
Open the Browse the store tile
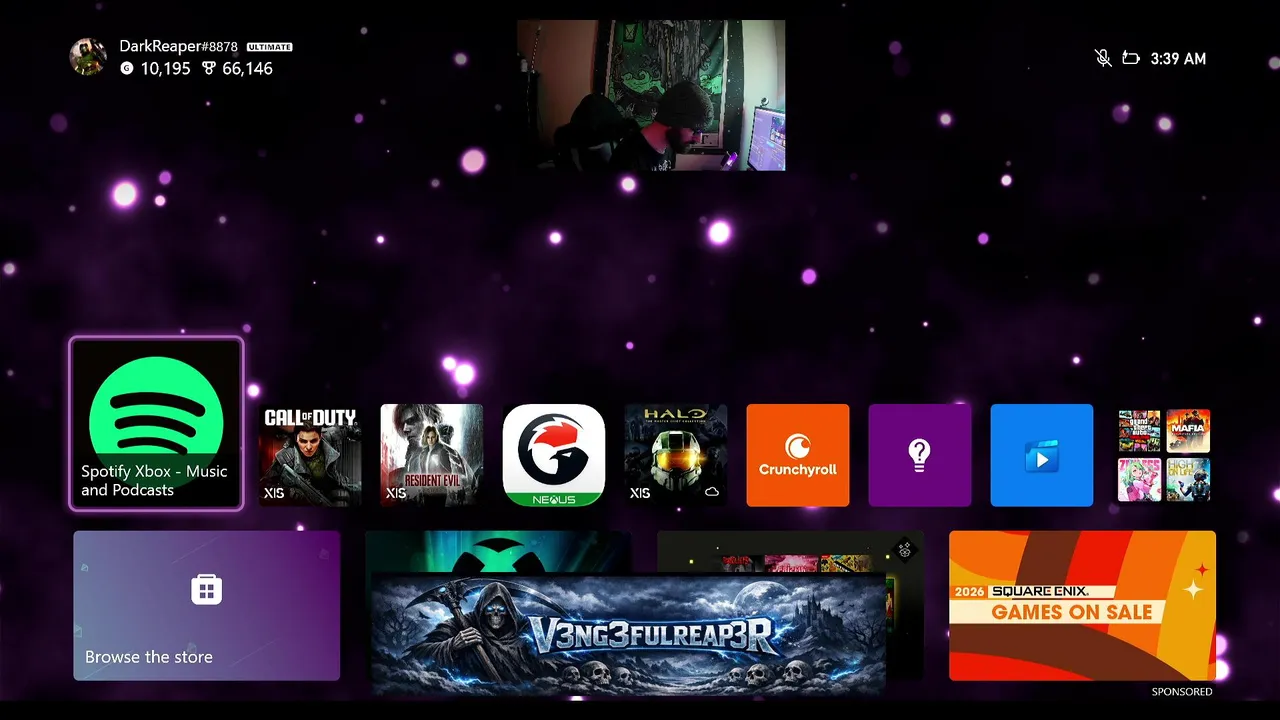click(207, 605)
